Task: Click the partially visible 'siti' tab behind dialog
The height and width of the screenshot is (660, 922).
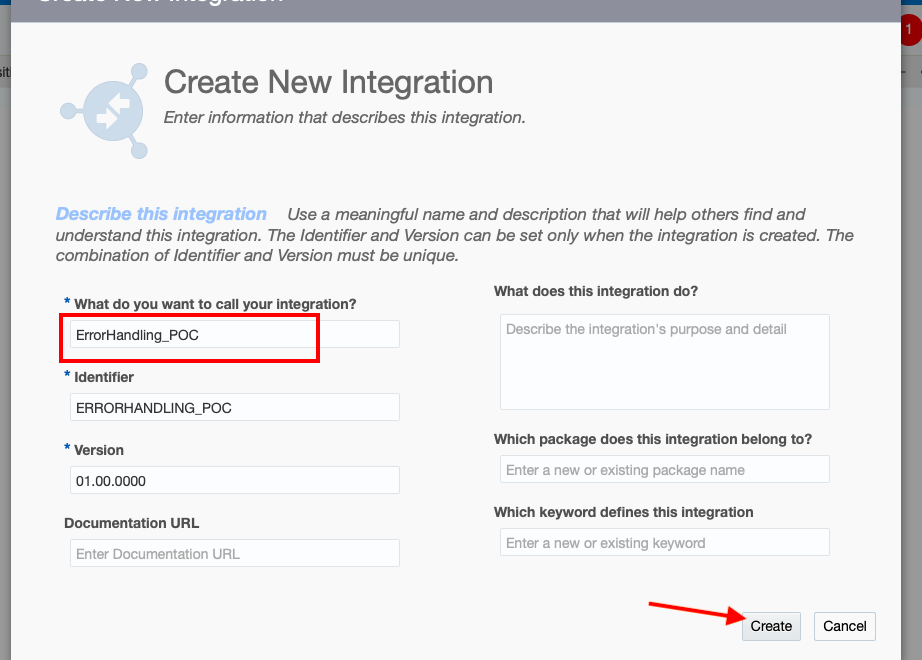Action: 8,72
